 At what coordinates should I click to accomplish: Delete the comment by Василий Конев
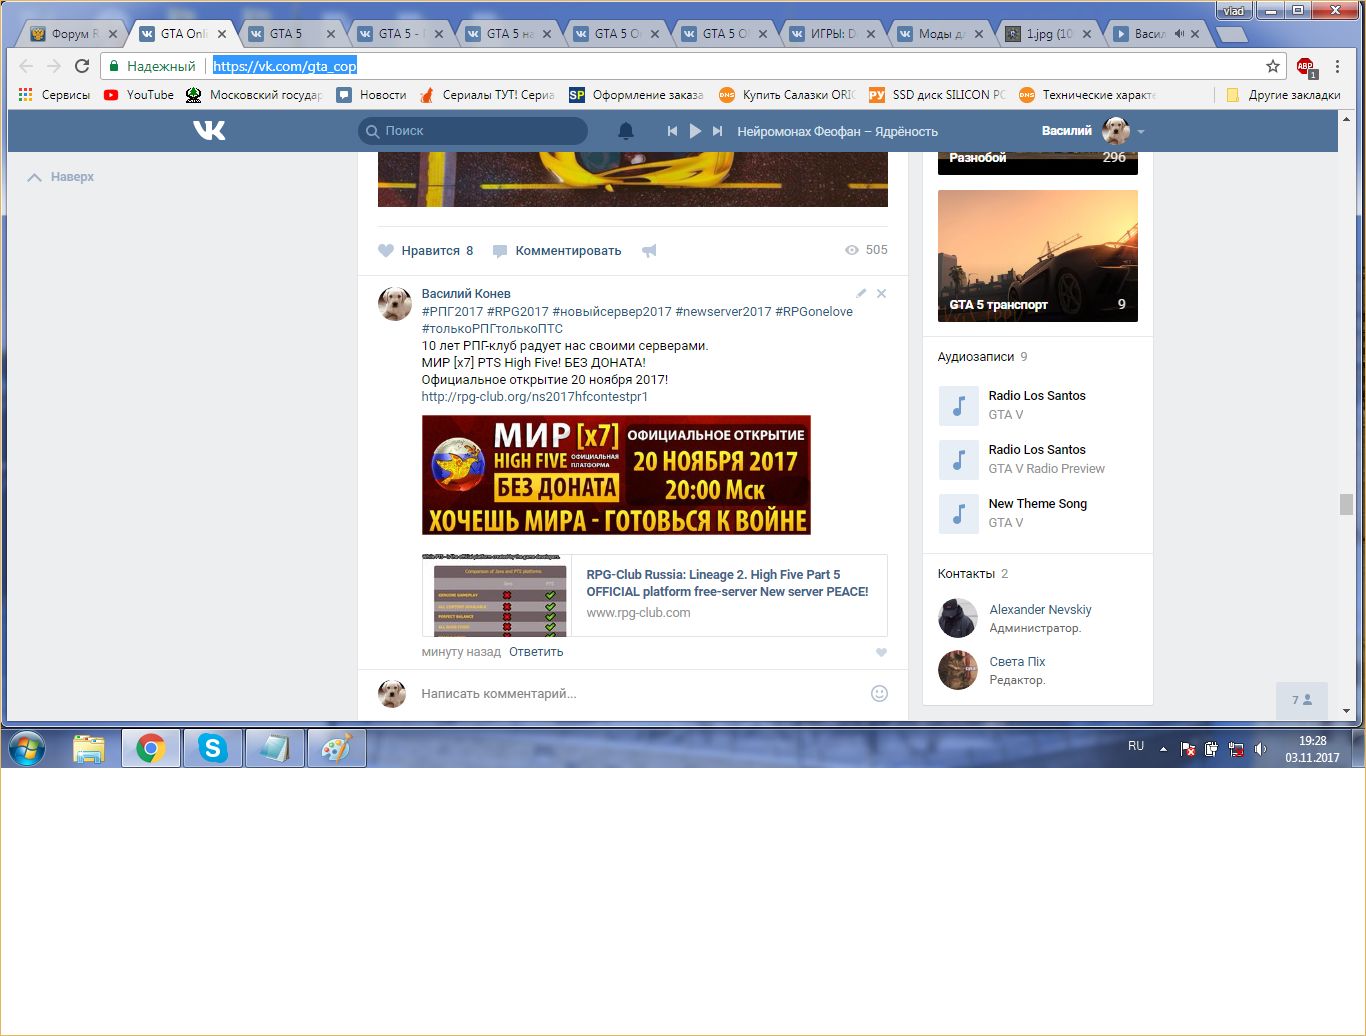tap(881, 293)
